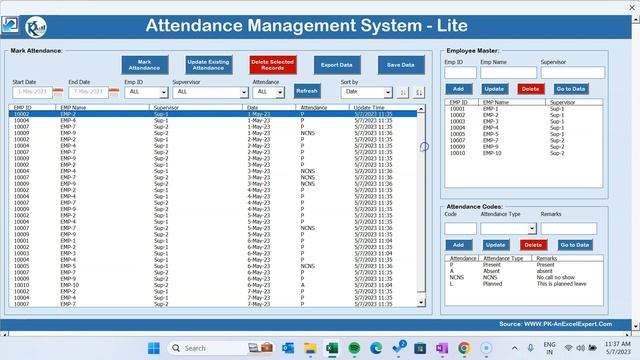
Task: Expand the Supervisor filter dropdown
Action: tap(244, 93)
